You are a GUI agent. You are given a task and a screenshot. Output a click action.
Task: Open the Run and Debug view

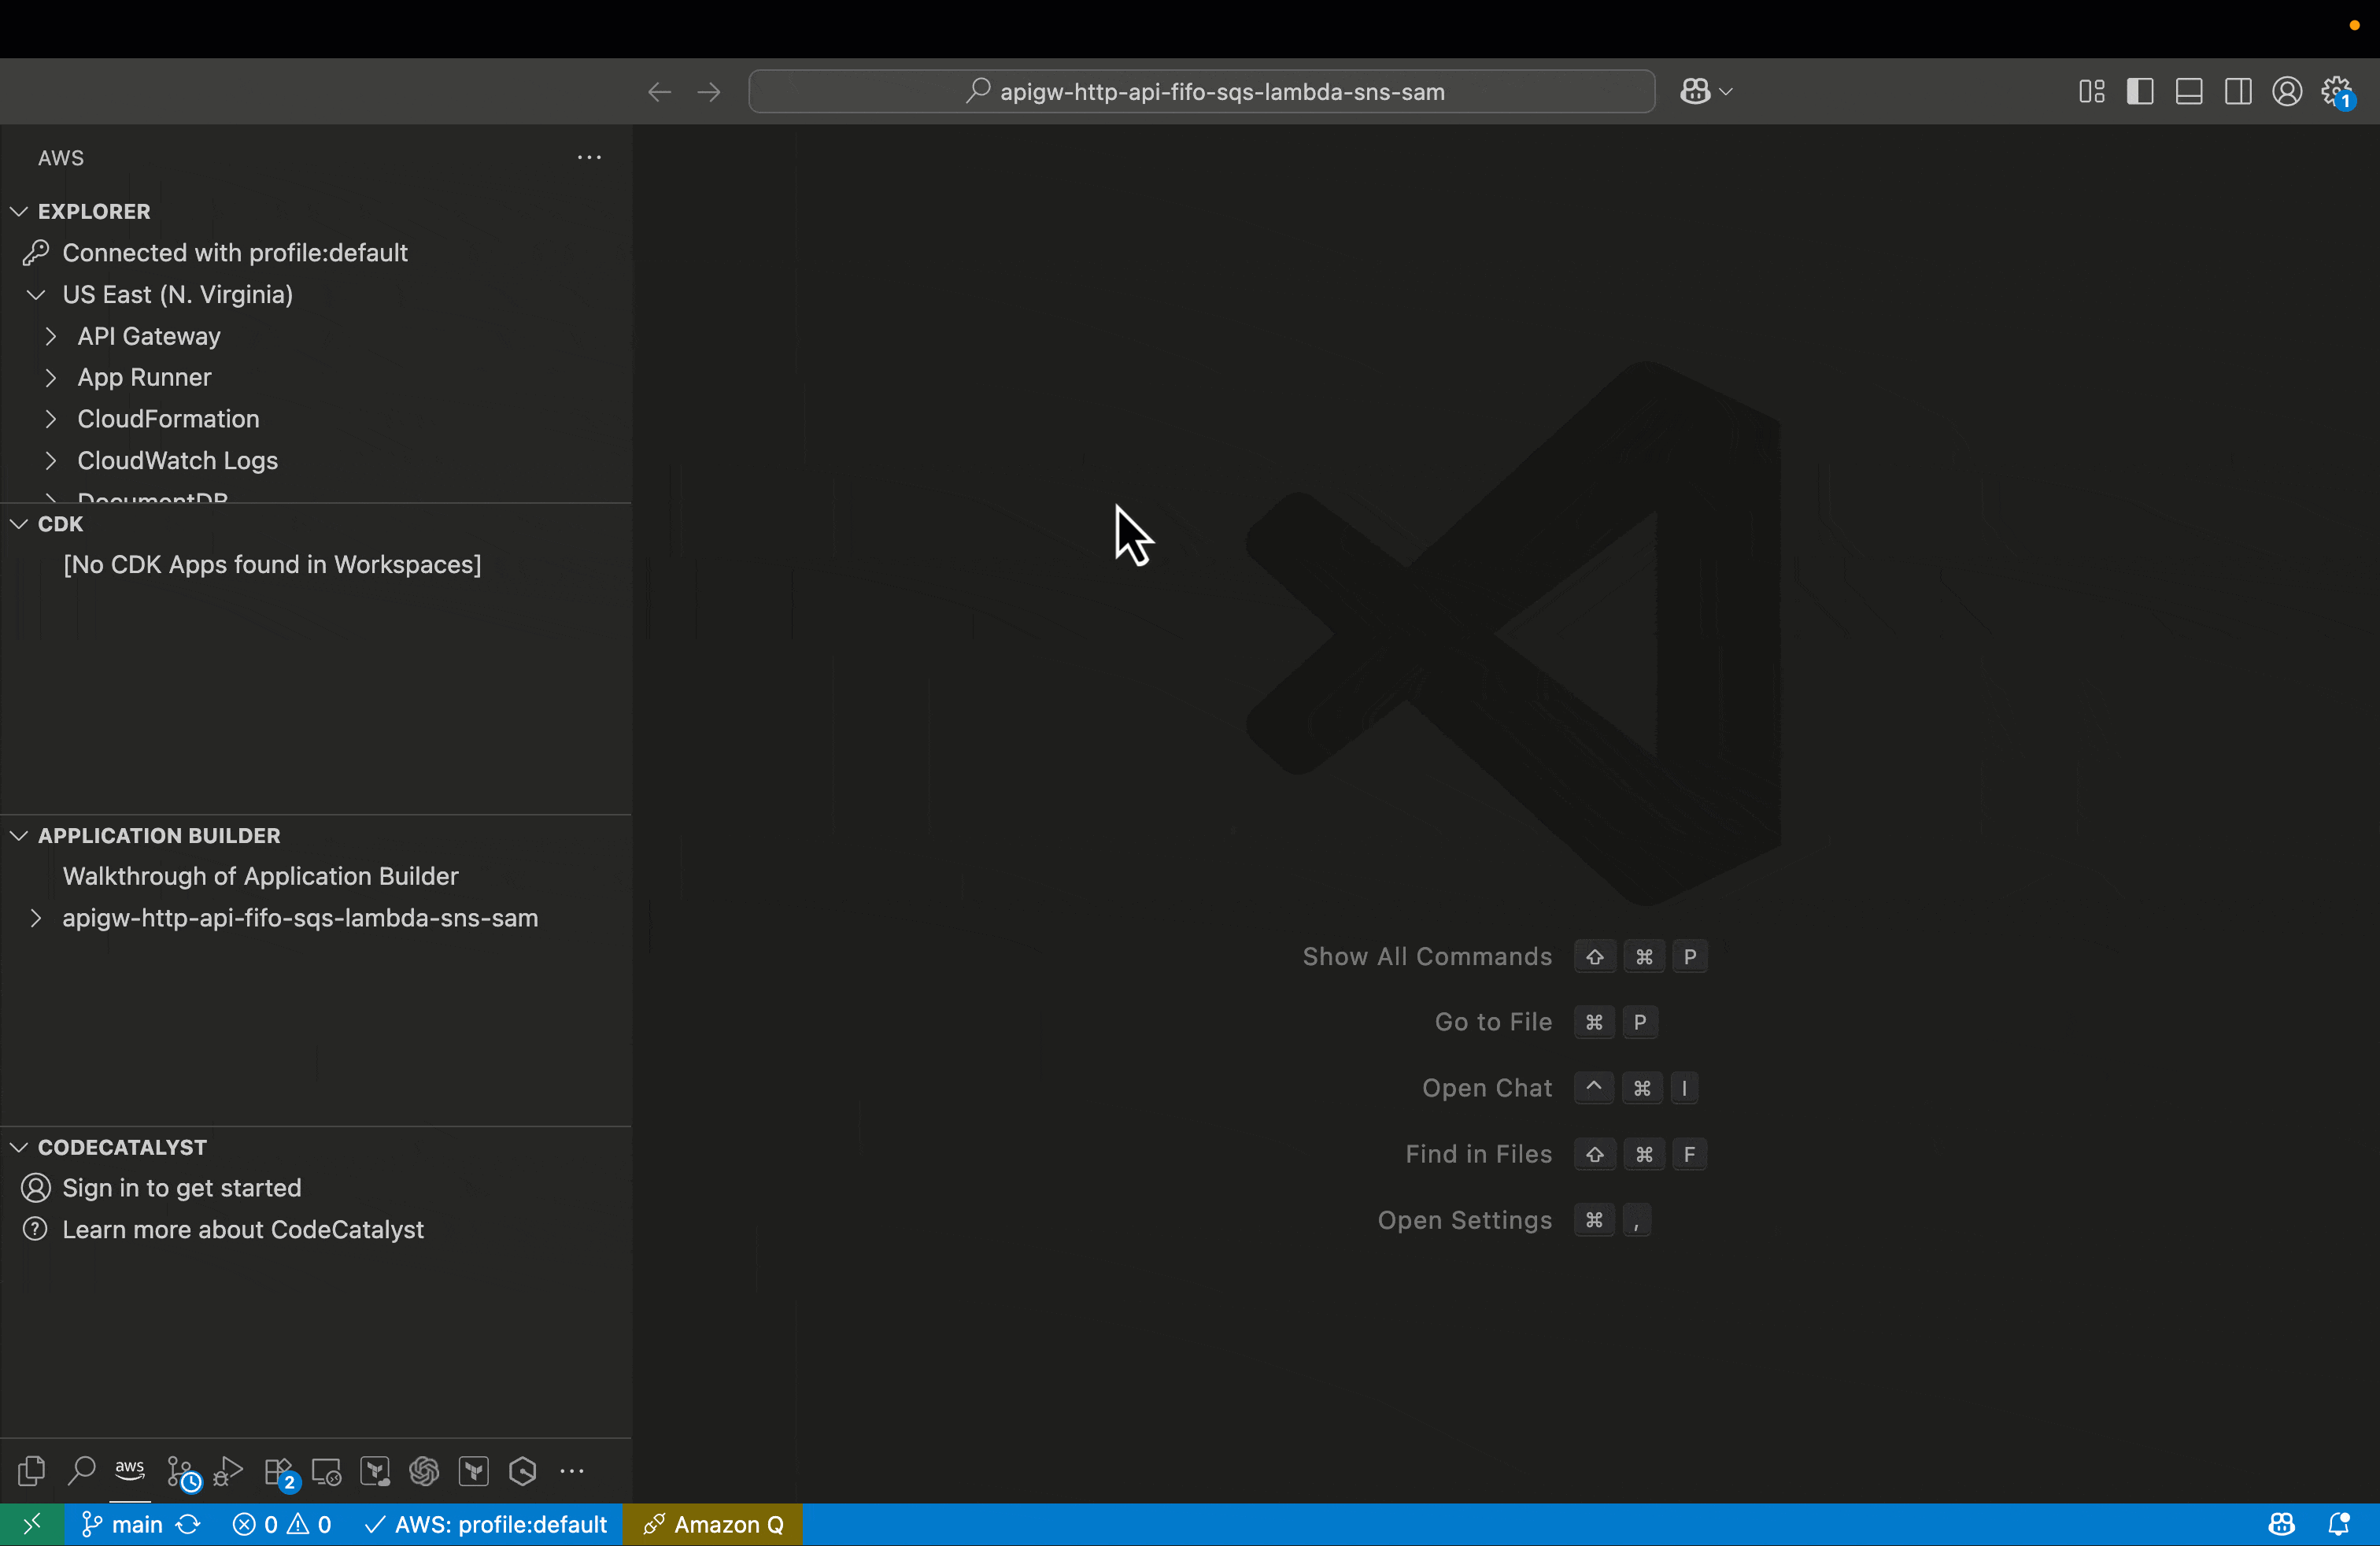(x=229, y=1471)
